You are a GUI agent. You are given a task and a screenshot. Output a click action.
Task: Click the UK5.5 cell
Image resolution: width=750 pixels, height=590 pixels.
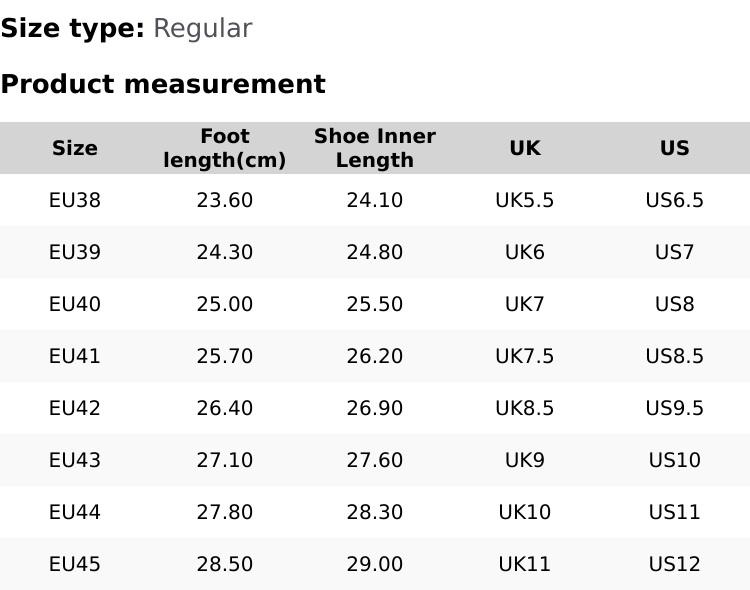(x=525, y=200)
